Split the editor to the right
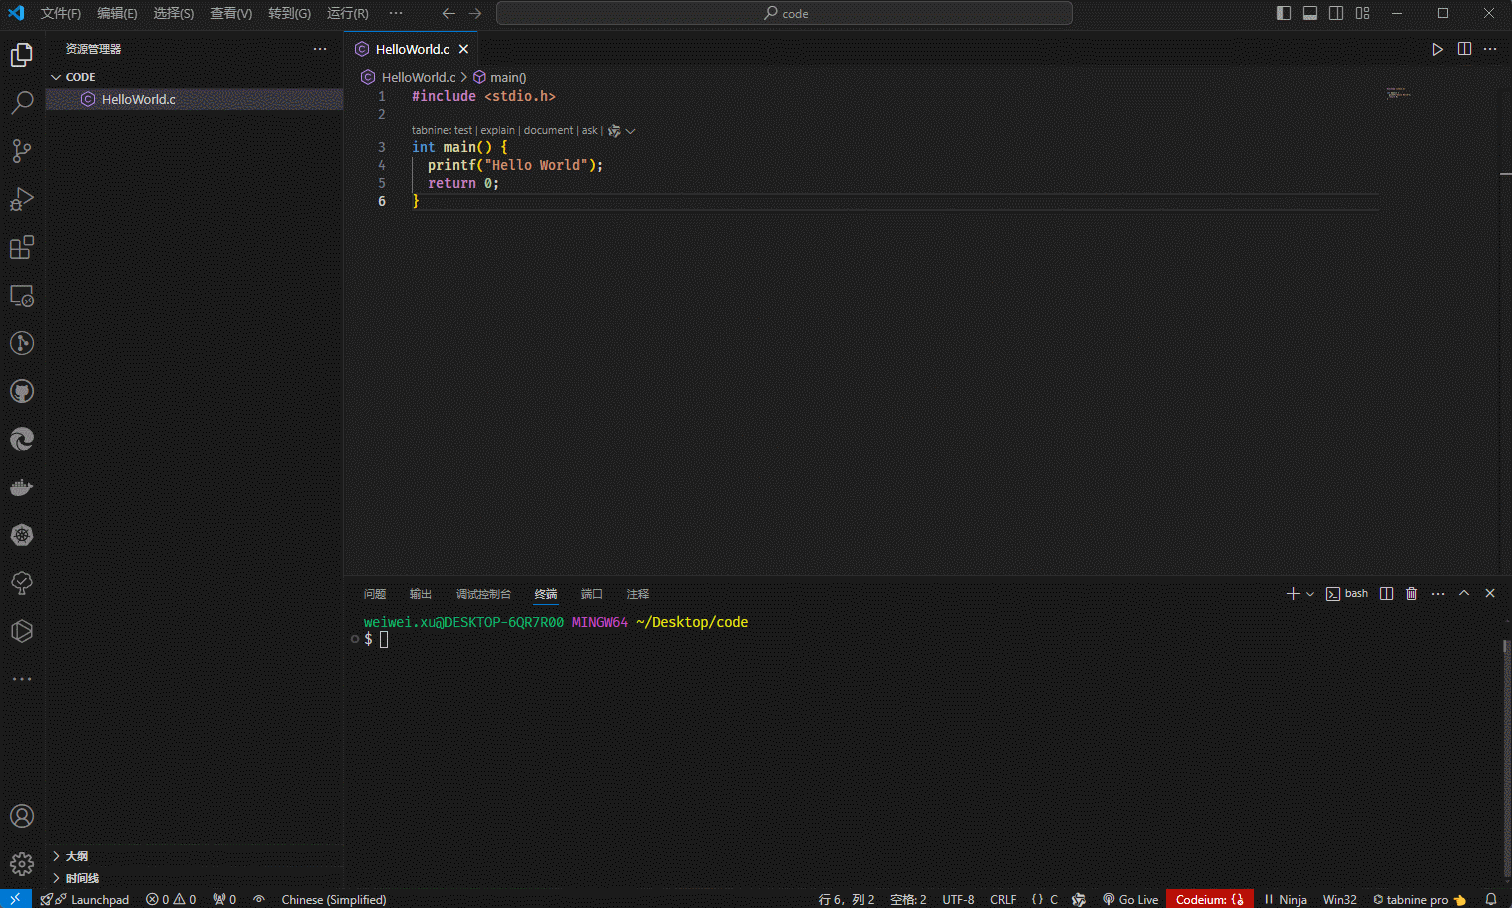Screen dimensions: 1512x908 (1464, 49)
